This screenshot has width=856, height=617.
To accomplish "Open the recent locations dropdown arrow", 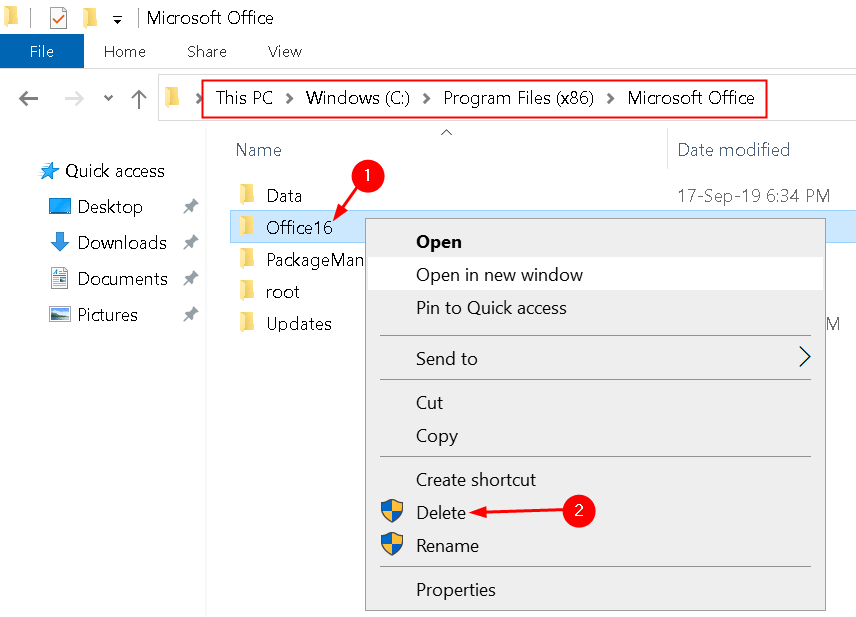I will (108, 99).
